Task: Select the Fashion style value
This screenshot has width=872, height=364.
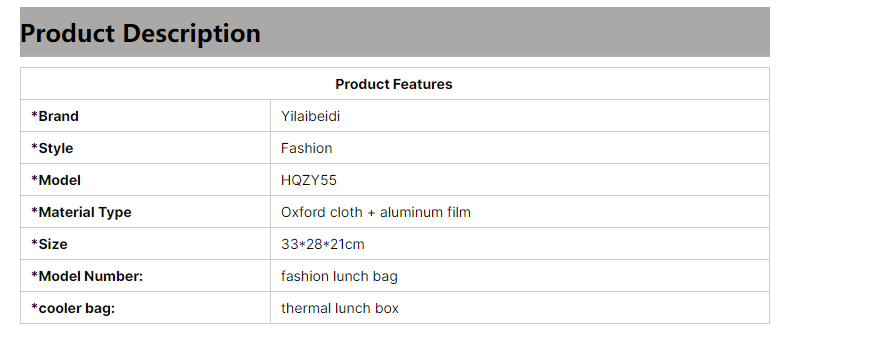Action: pos(306,148)
